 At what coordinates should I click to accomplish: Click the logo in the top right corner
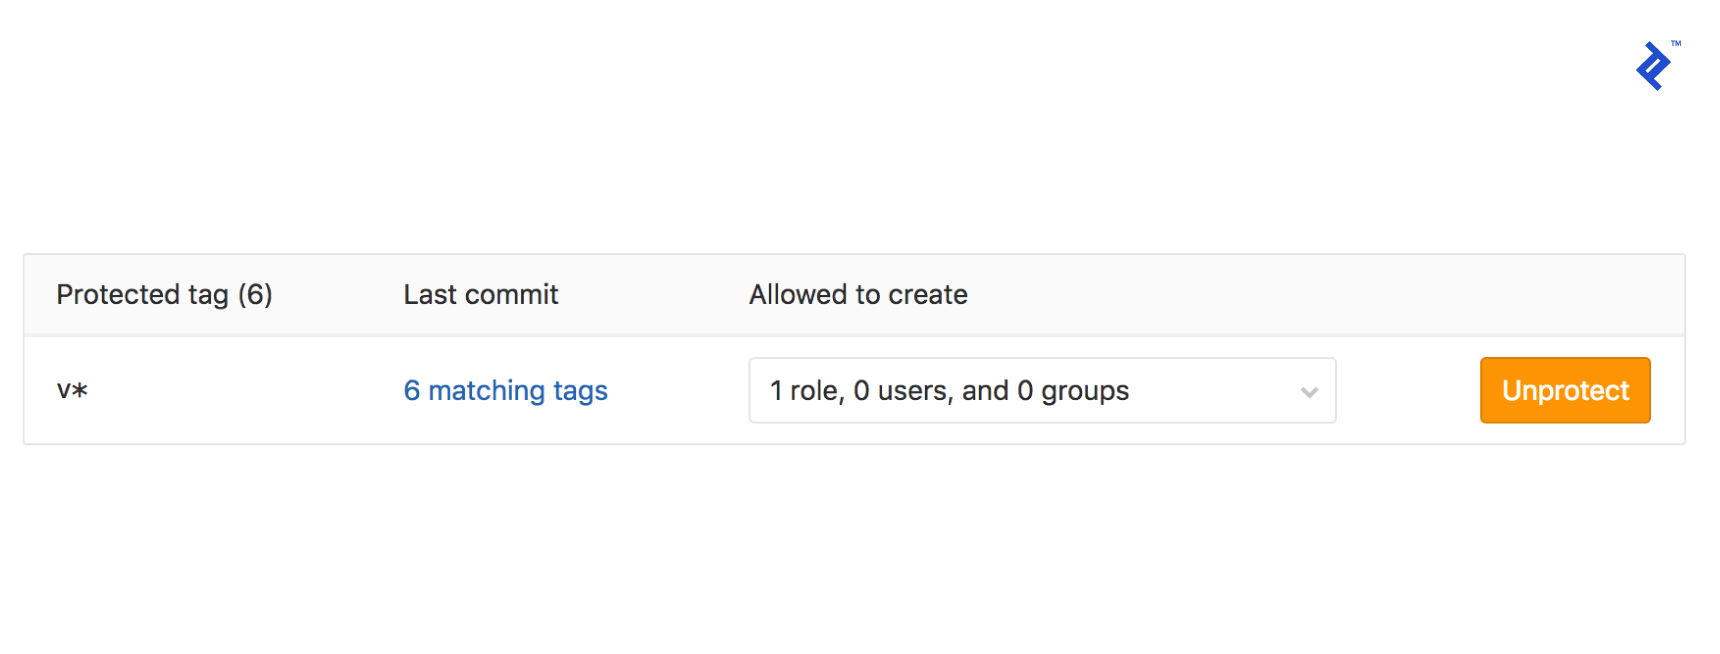1654,65
